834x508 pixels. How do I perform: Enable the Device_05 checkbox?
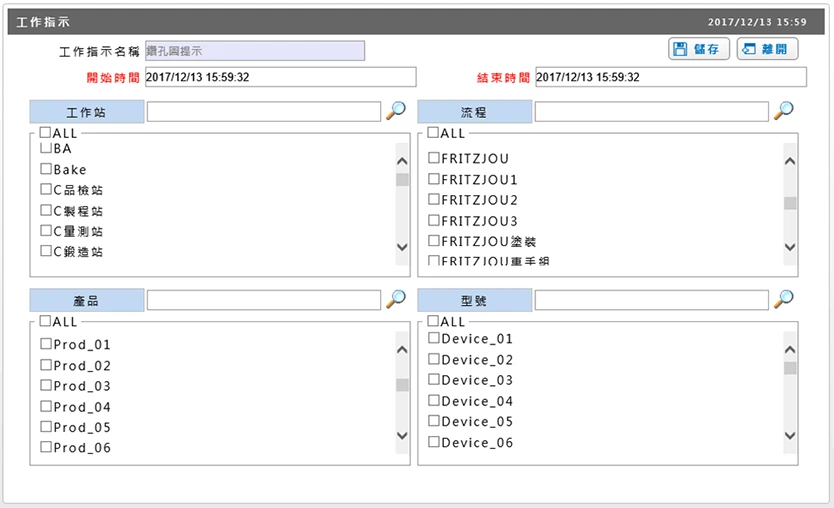pyautogui.click(x=433, y=421)
